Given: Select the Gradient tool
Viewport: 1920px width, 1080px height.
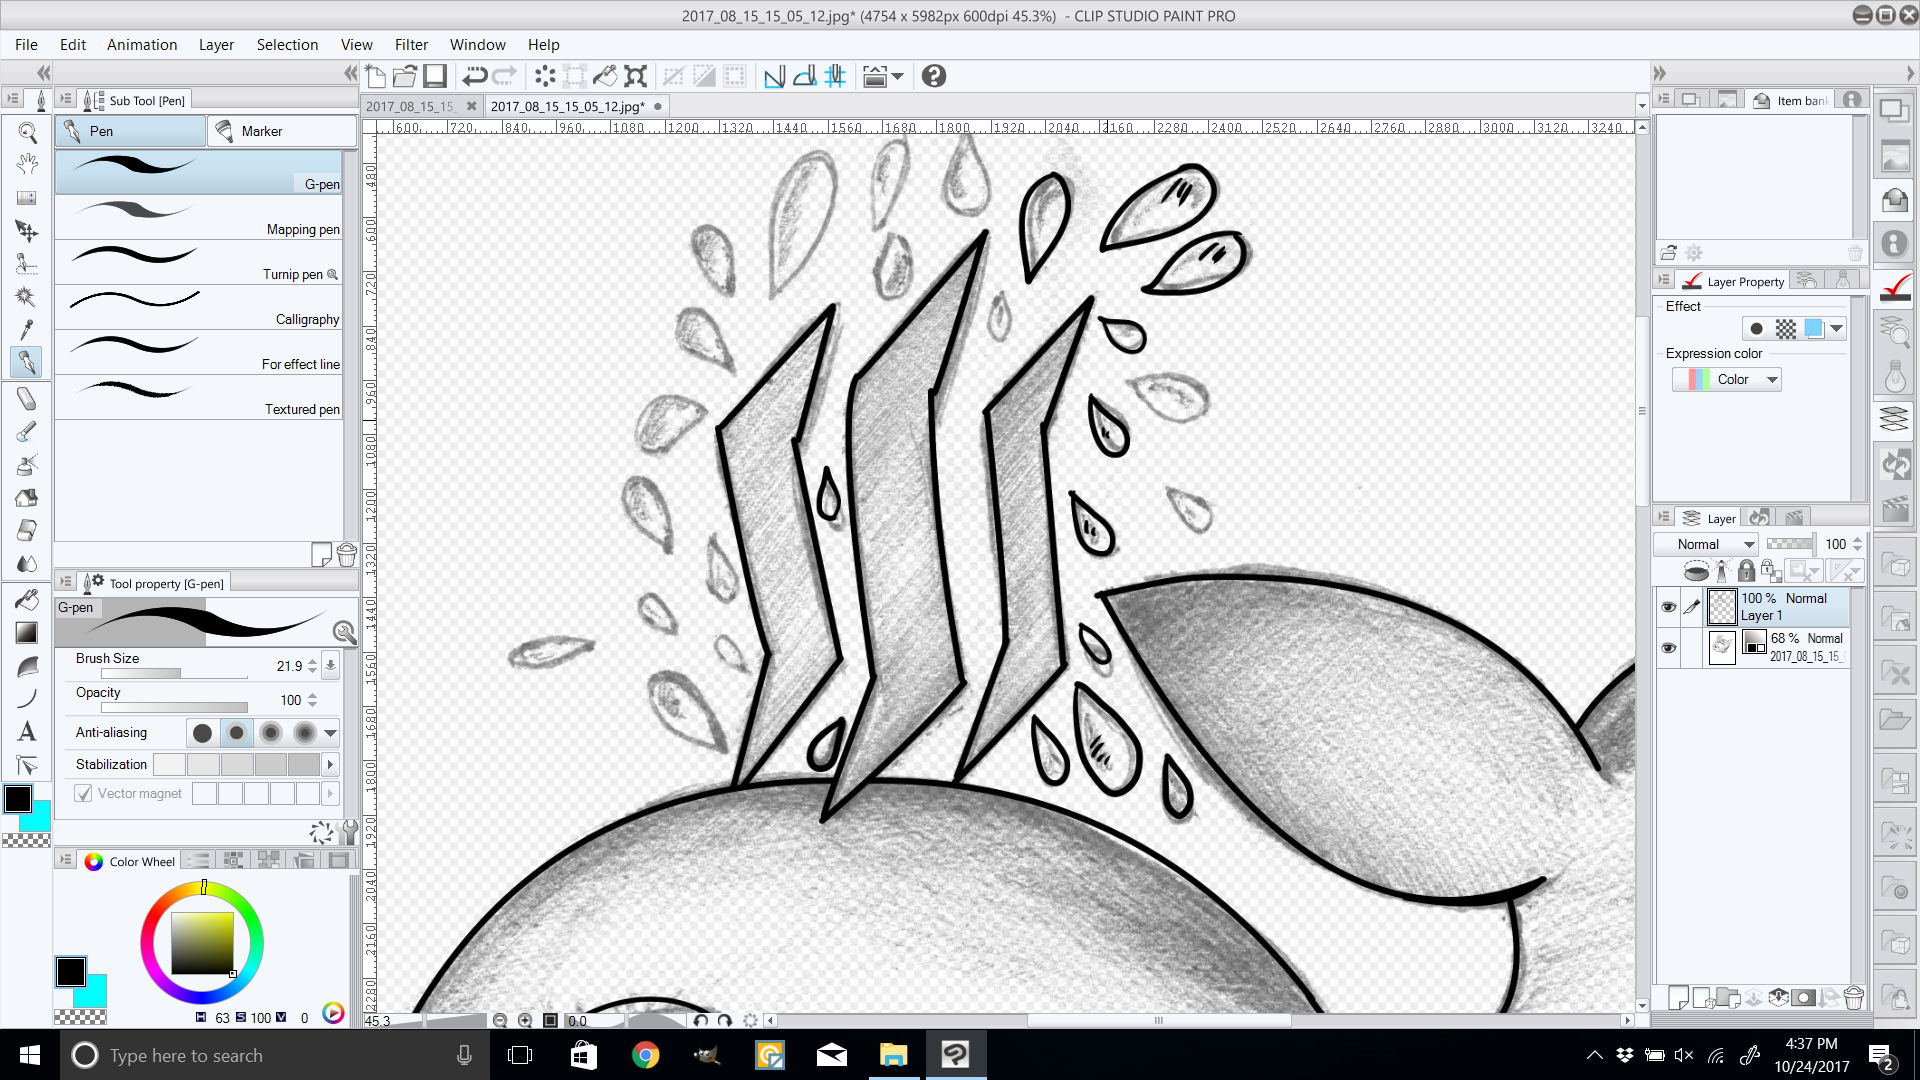Looking at the screenshot, I should click(27, 632).
